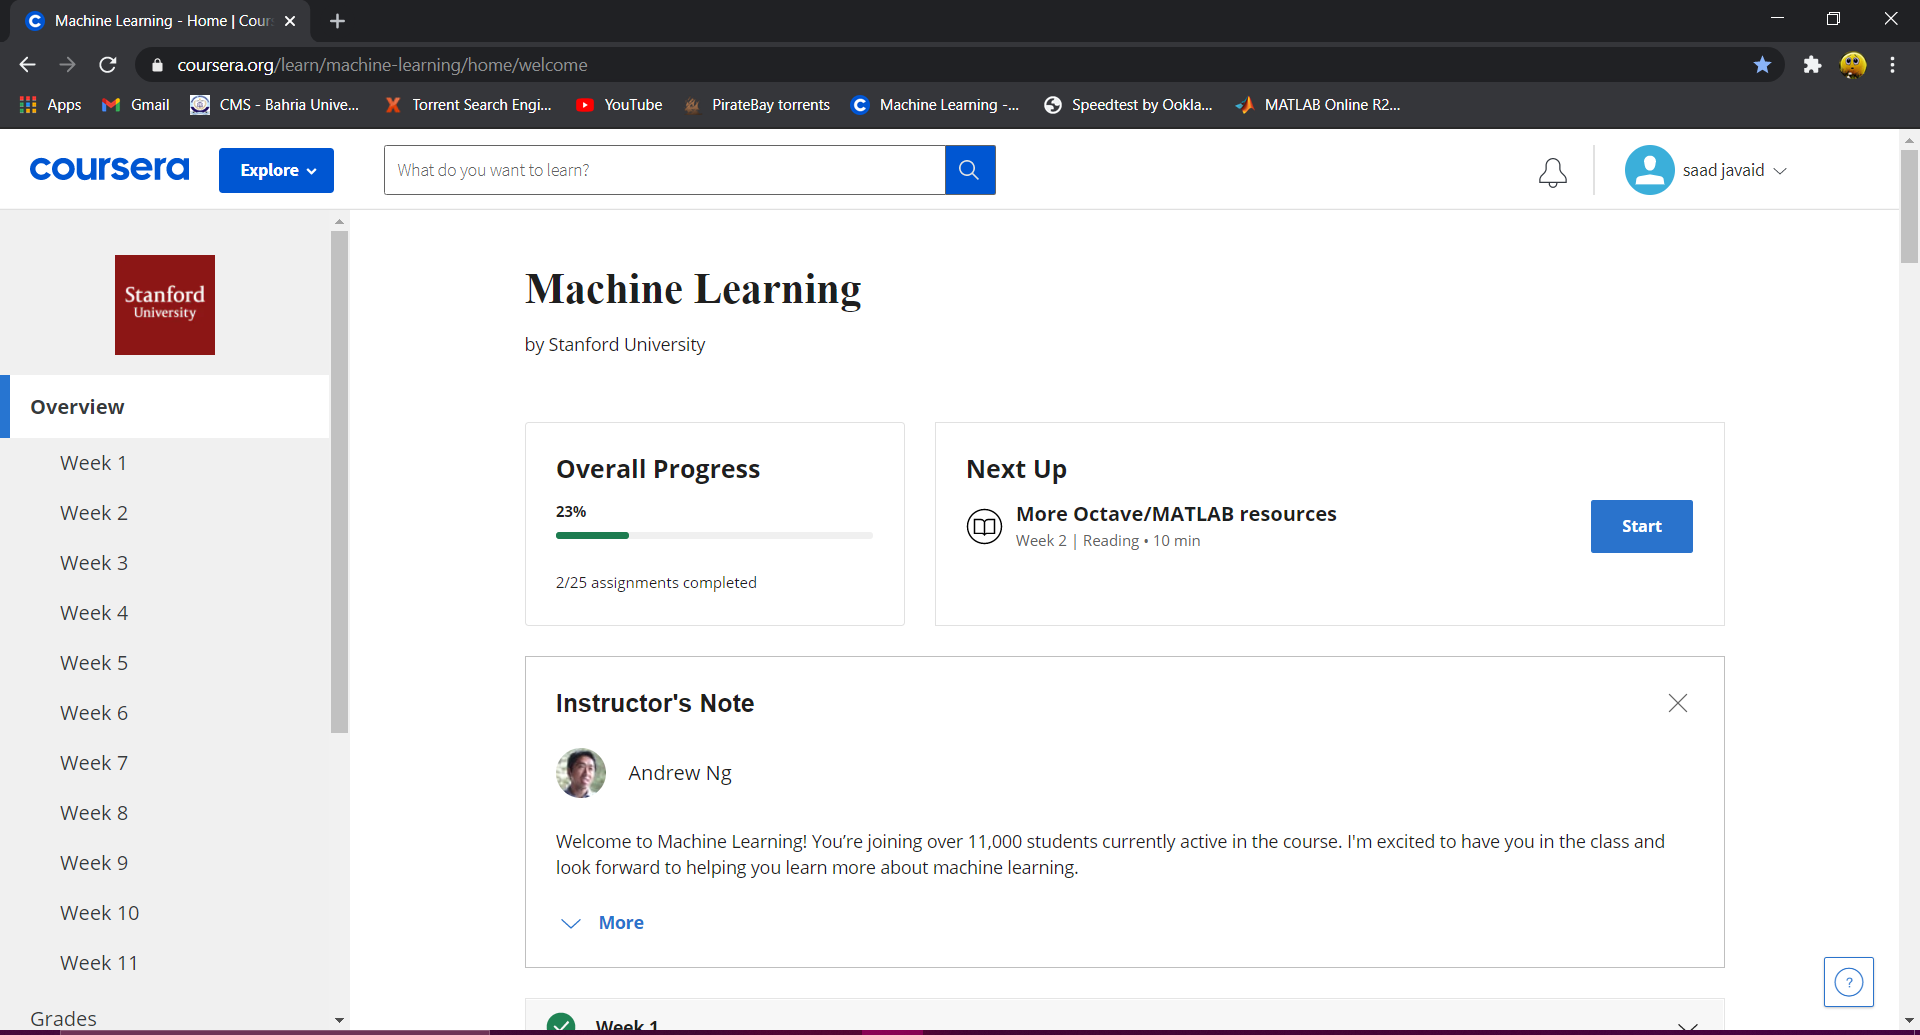Viewport: 1920px width, 1035px height.
Task: Click the reading book icon in Next Up
Action: (984, 526)
